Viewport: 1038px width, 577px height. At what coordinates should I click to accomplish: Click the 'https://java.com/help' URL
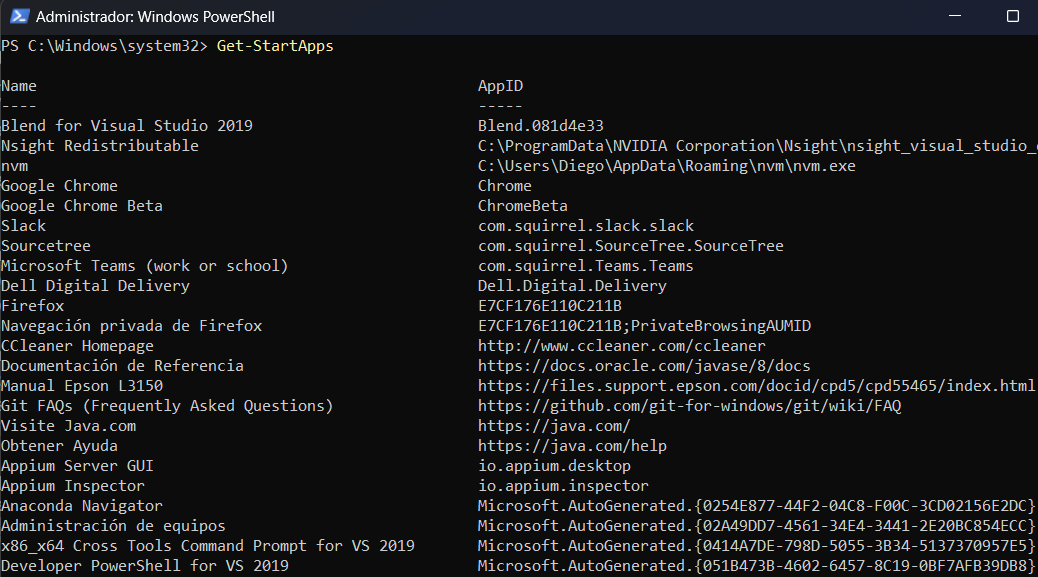573,445
